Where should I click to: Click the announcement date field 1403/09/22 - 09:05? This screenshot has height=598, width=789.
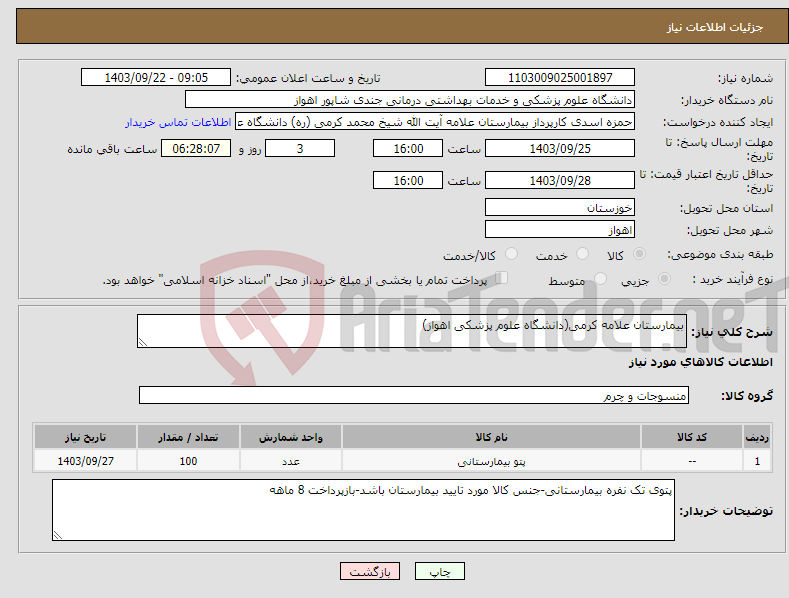click(x=156, y=78)
